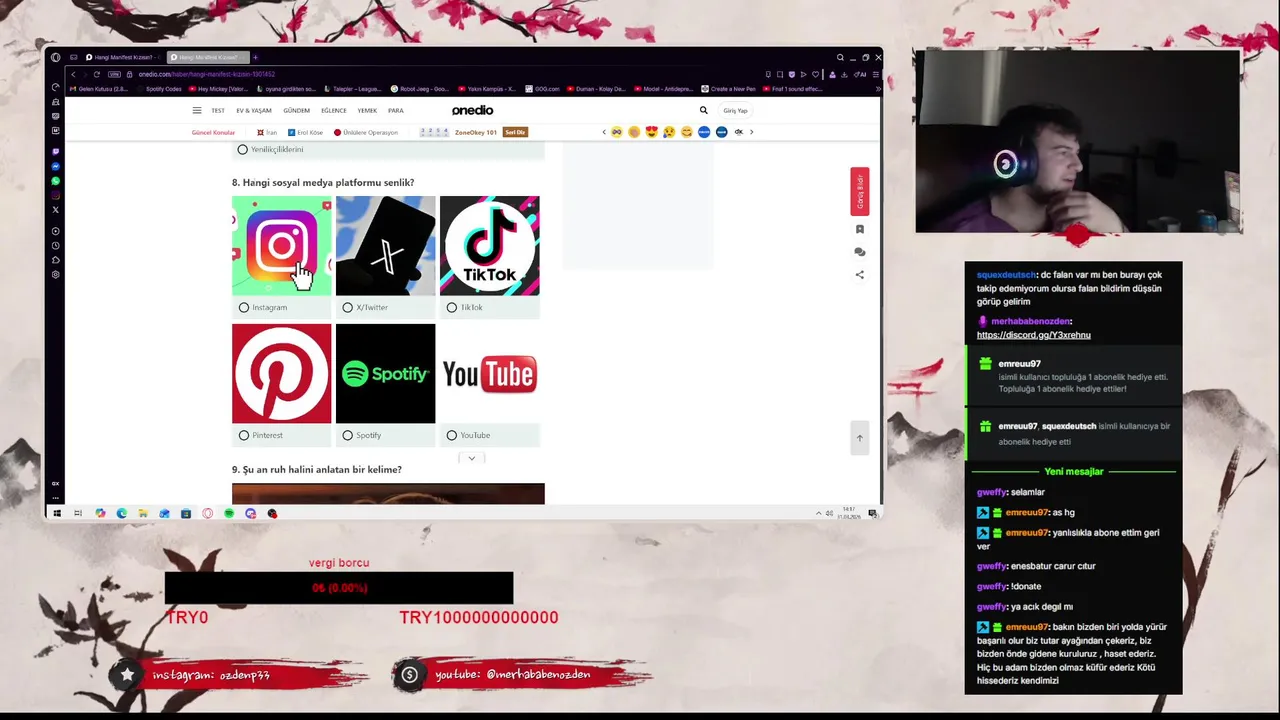The height and width of the screenshot is (720, 1280).
Task: Open the PARA menu item
Action: click(396, 110)
